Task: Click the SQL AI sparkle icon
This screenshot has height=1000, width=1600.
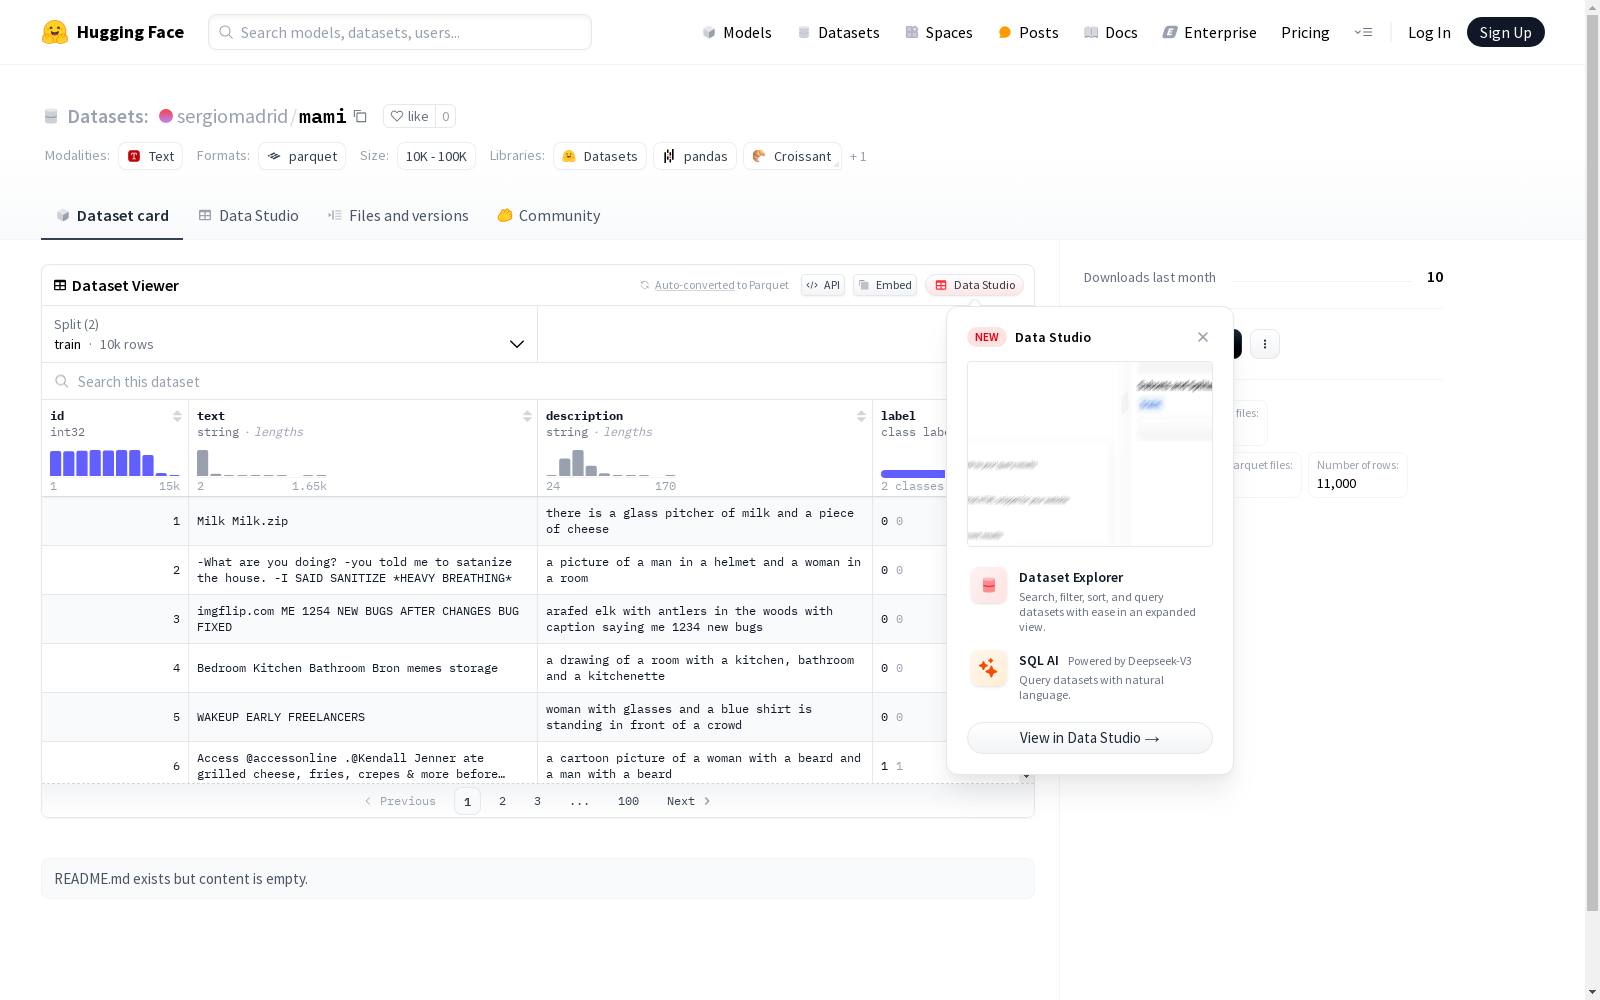Action: (x=989, y=669)
